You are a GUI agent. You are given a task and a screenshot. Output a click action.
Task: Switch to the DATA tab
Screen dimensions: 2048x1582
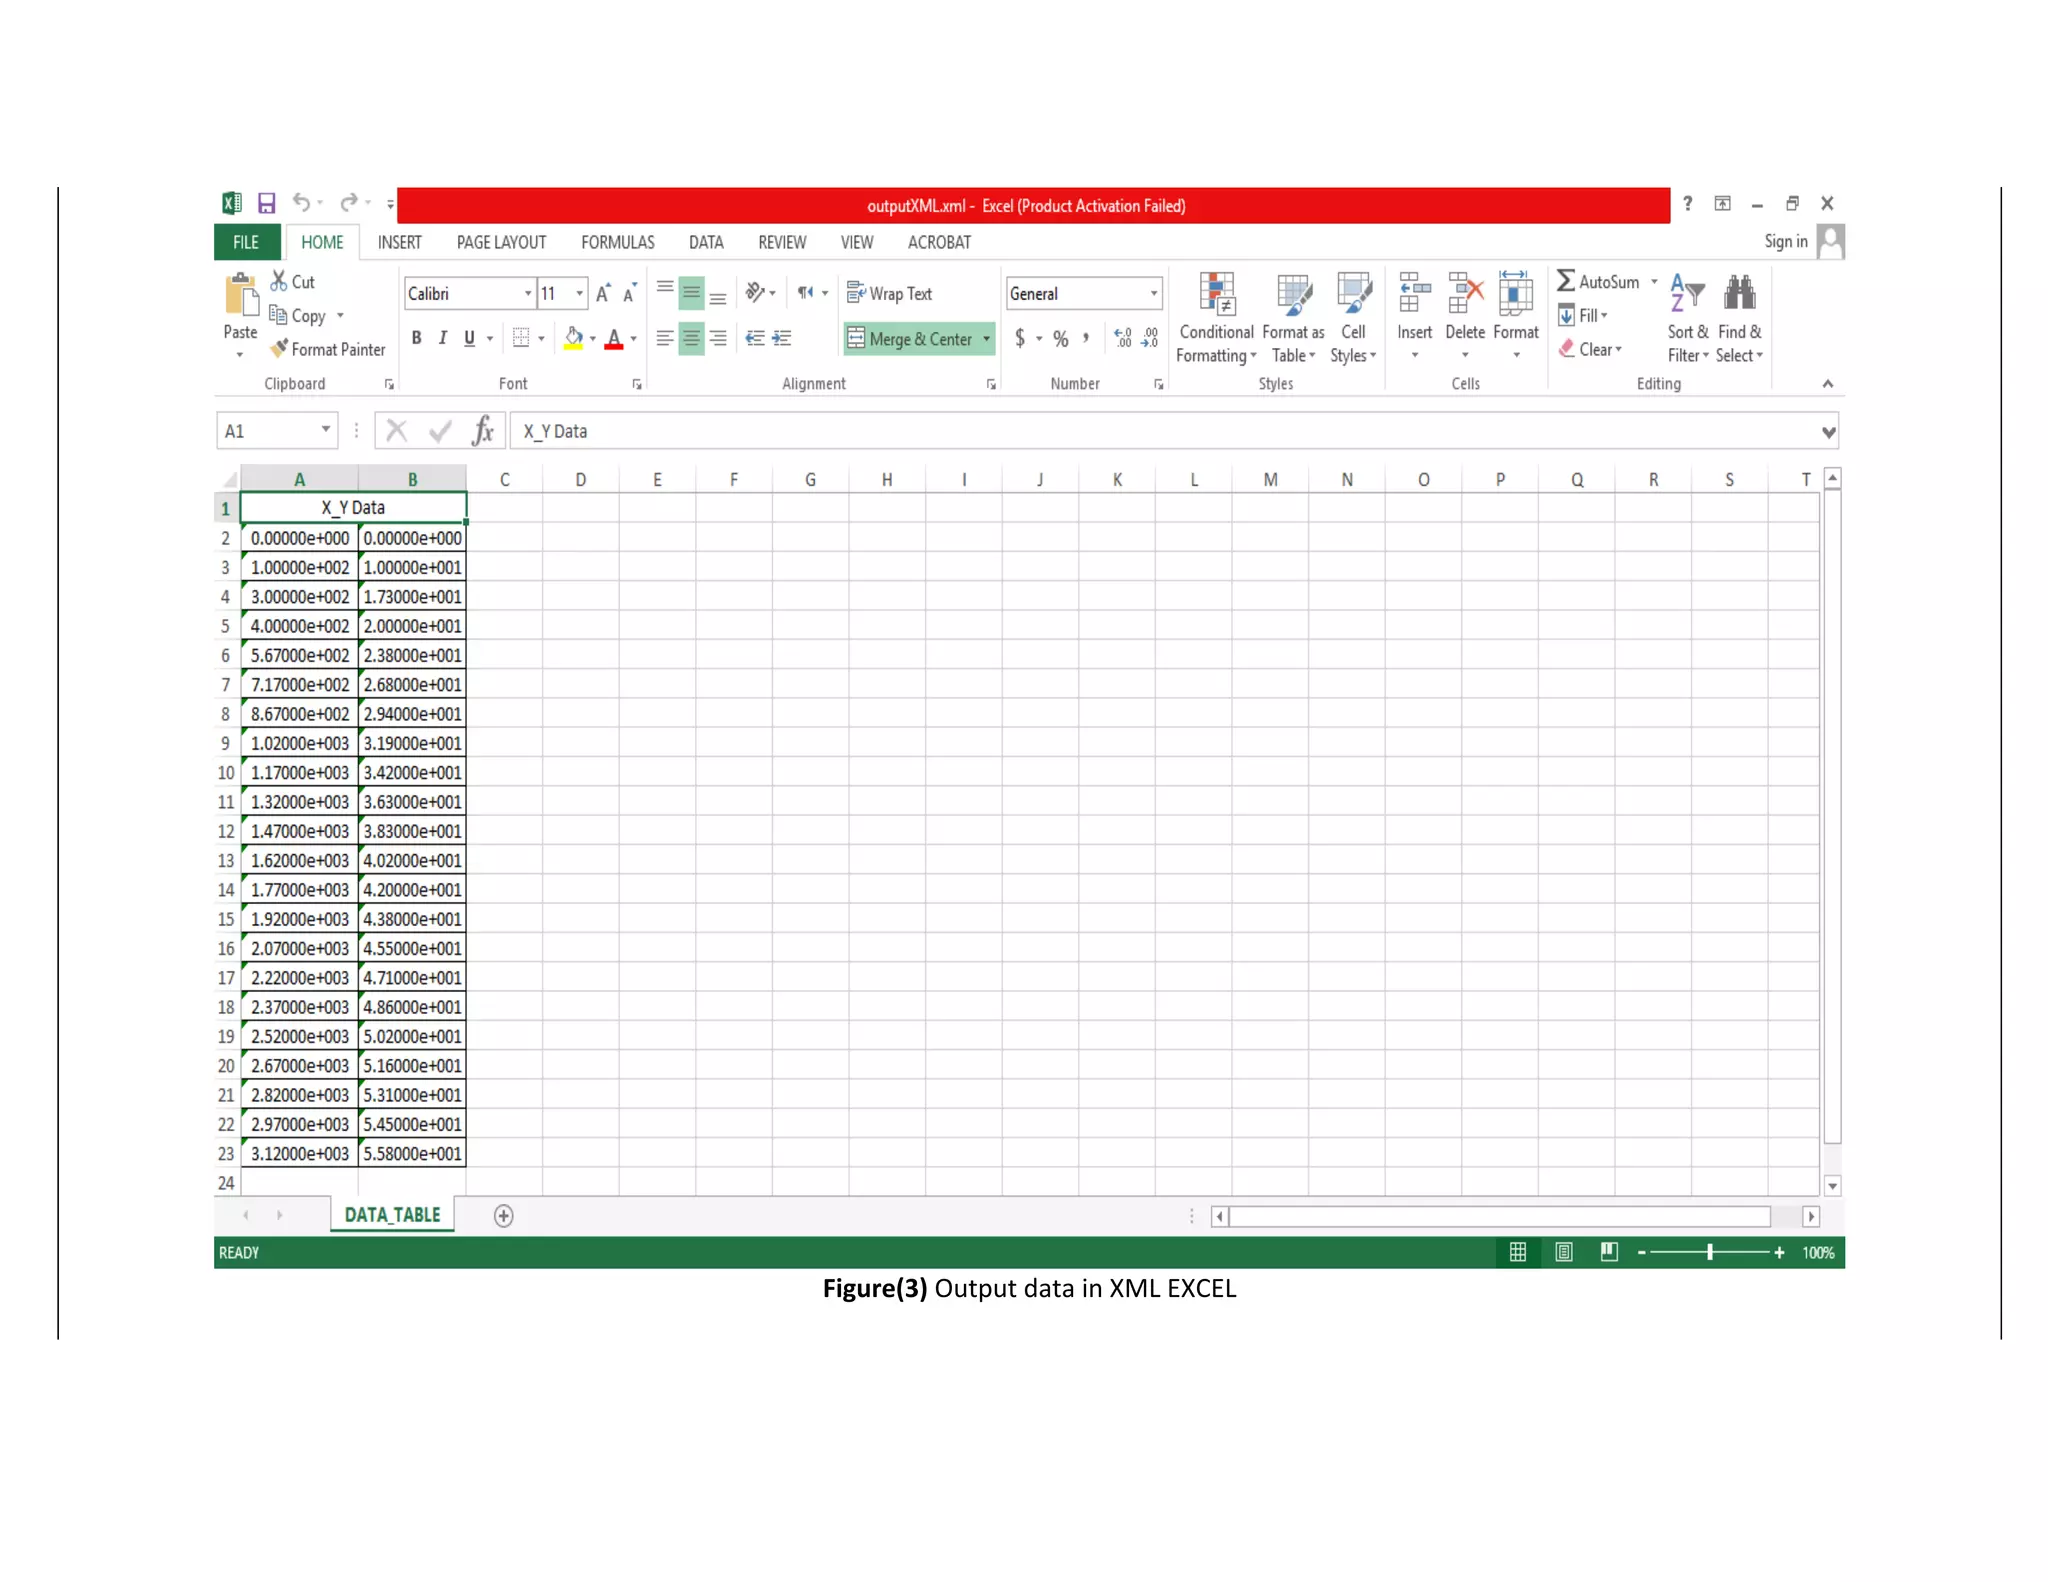(706, 242)
